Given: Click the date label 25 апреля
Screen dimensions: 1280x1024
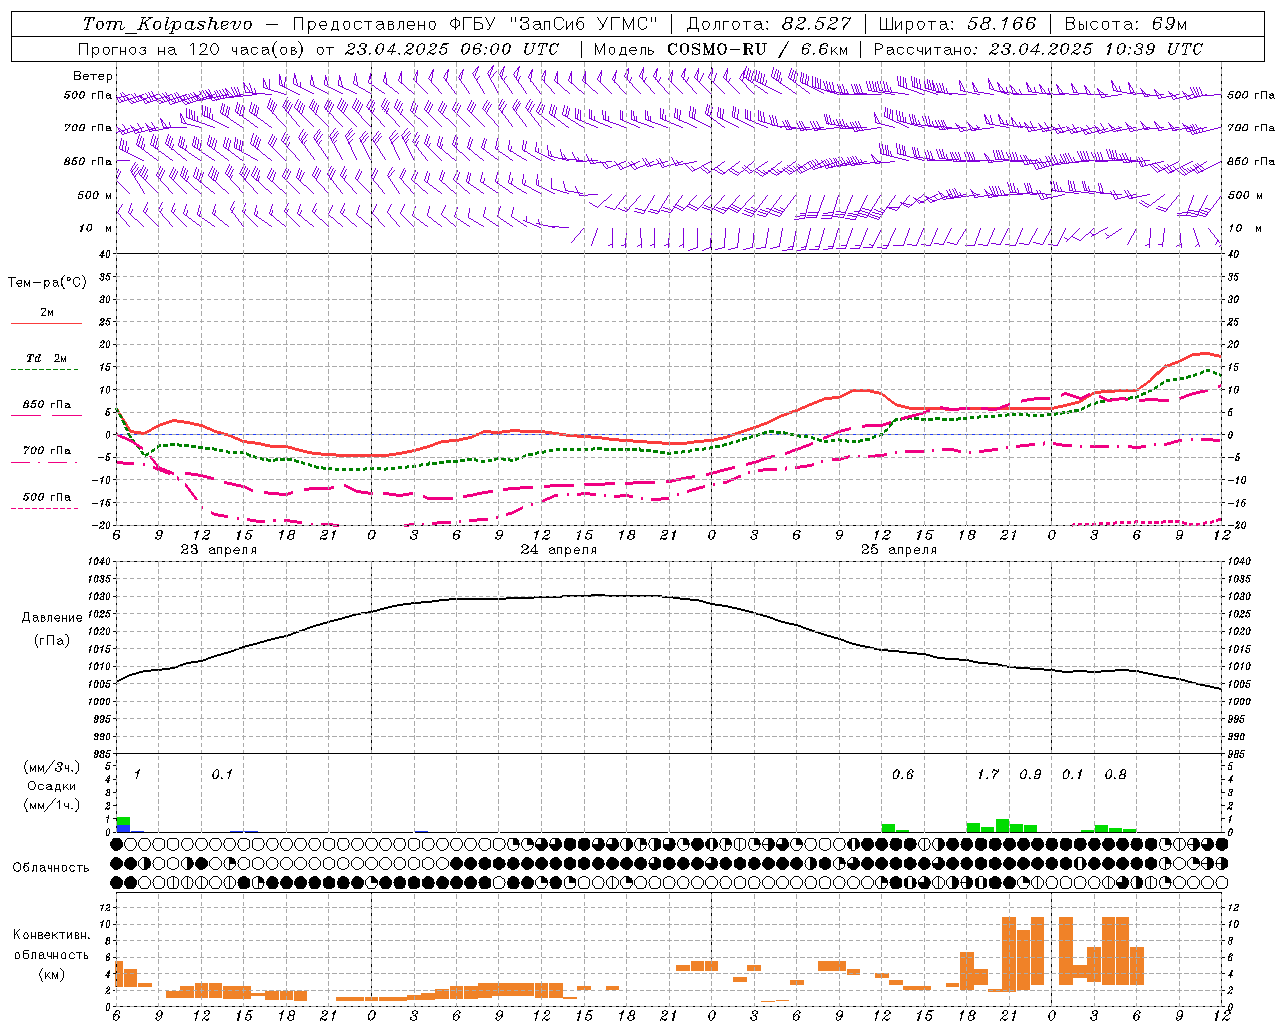Looking at the screenshot, I should pos(899,550).
